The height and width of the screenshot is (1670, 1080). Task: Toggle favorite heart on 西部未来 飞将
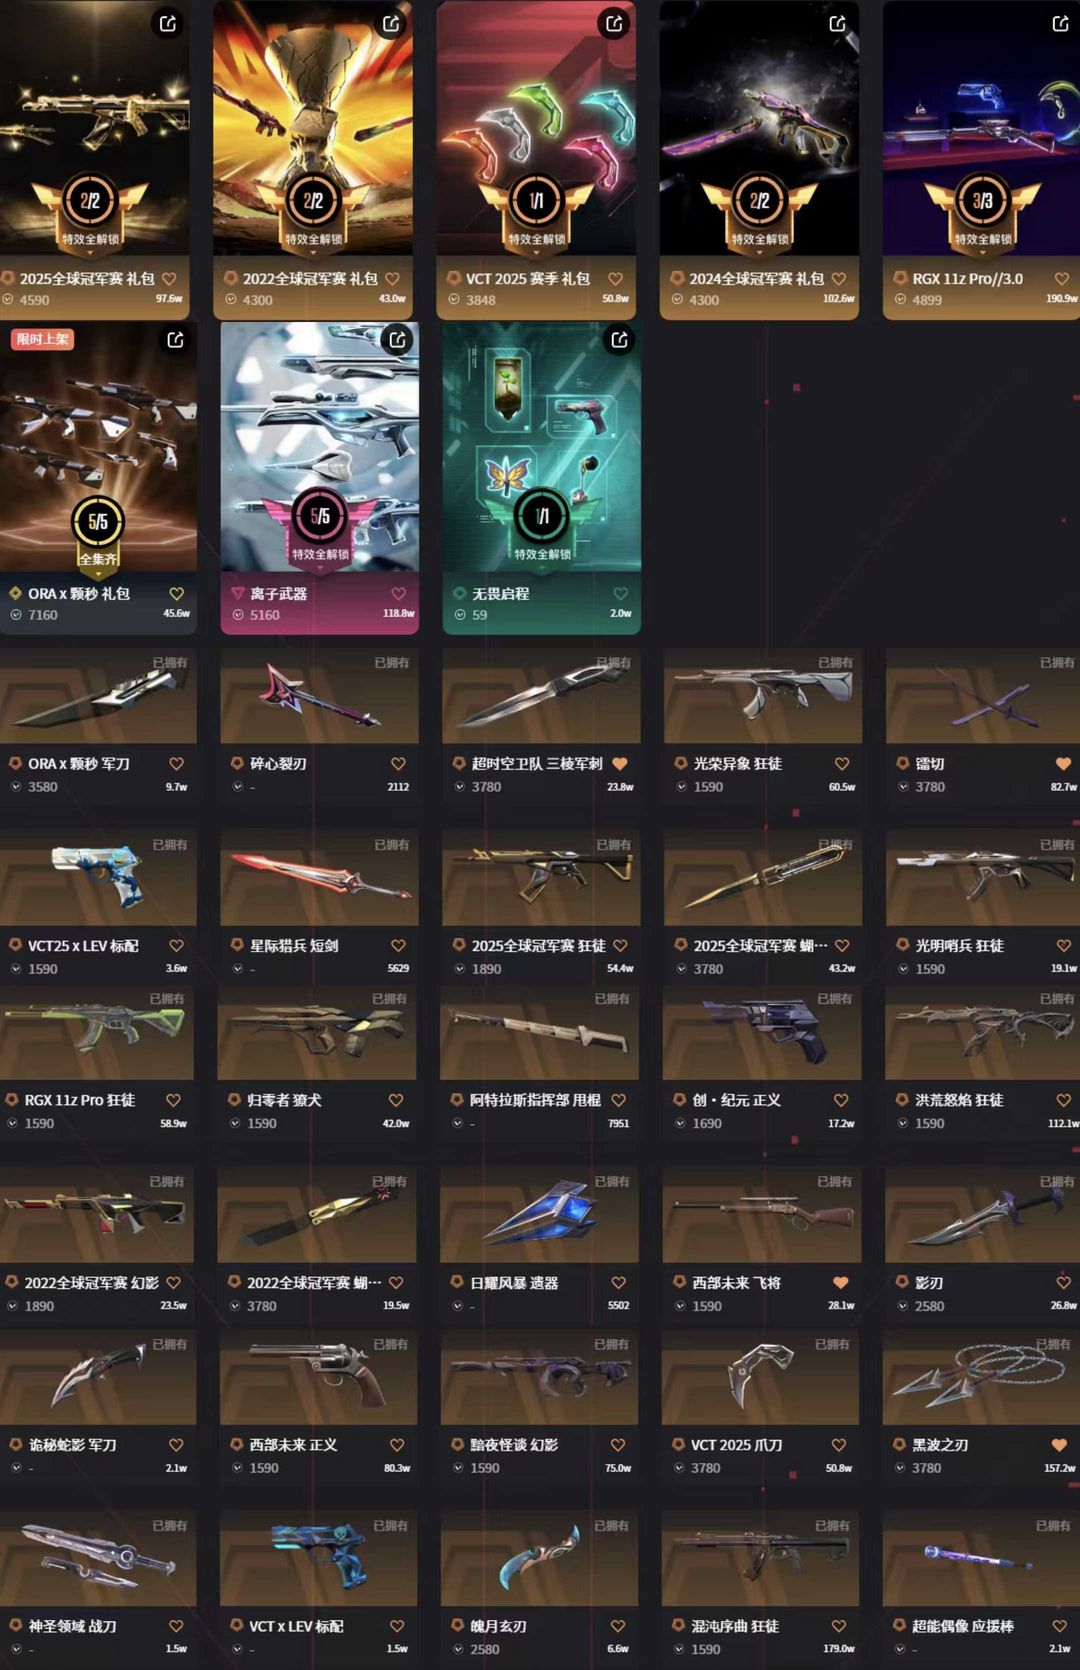click(x=840, y=1283)
